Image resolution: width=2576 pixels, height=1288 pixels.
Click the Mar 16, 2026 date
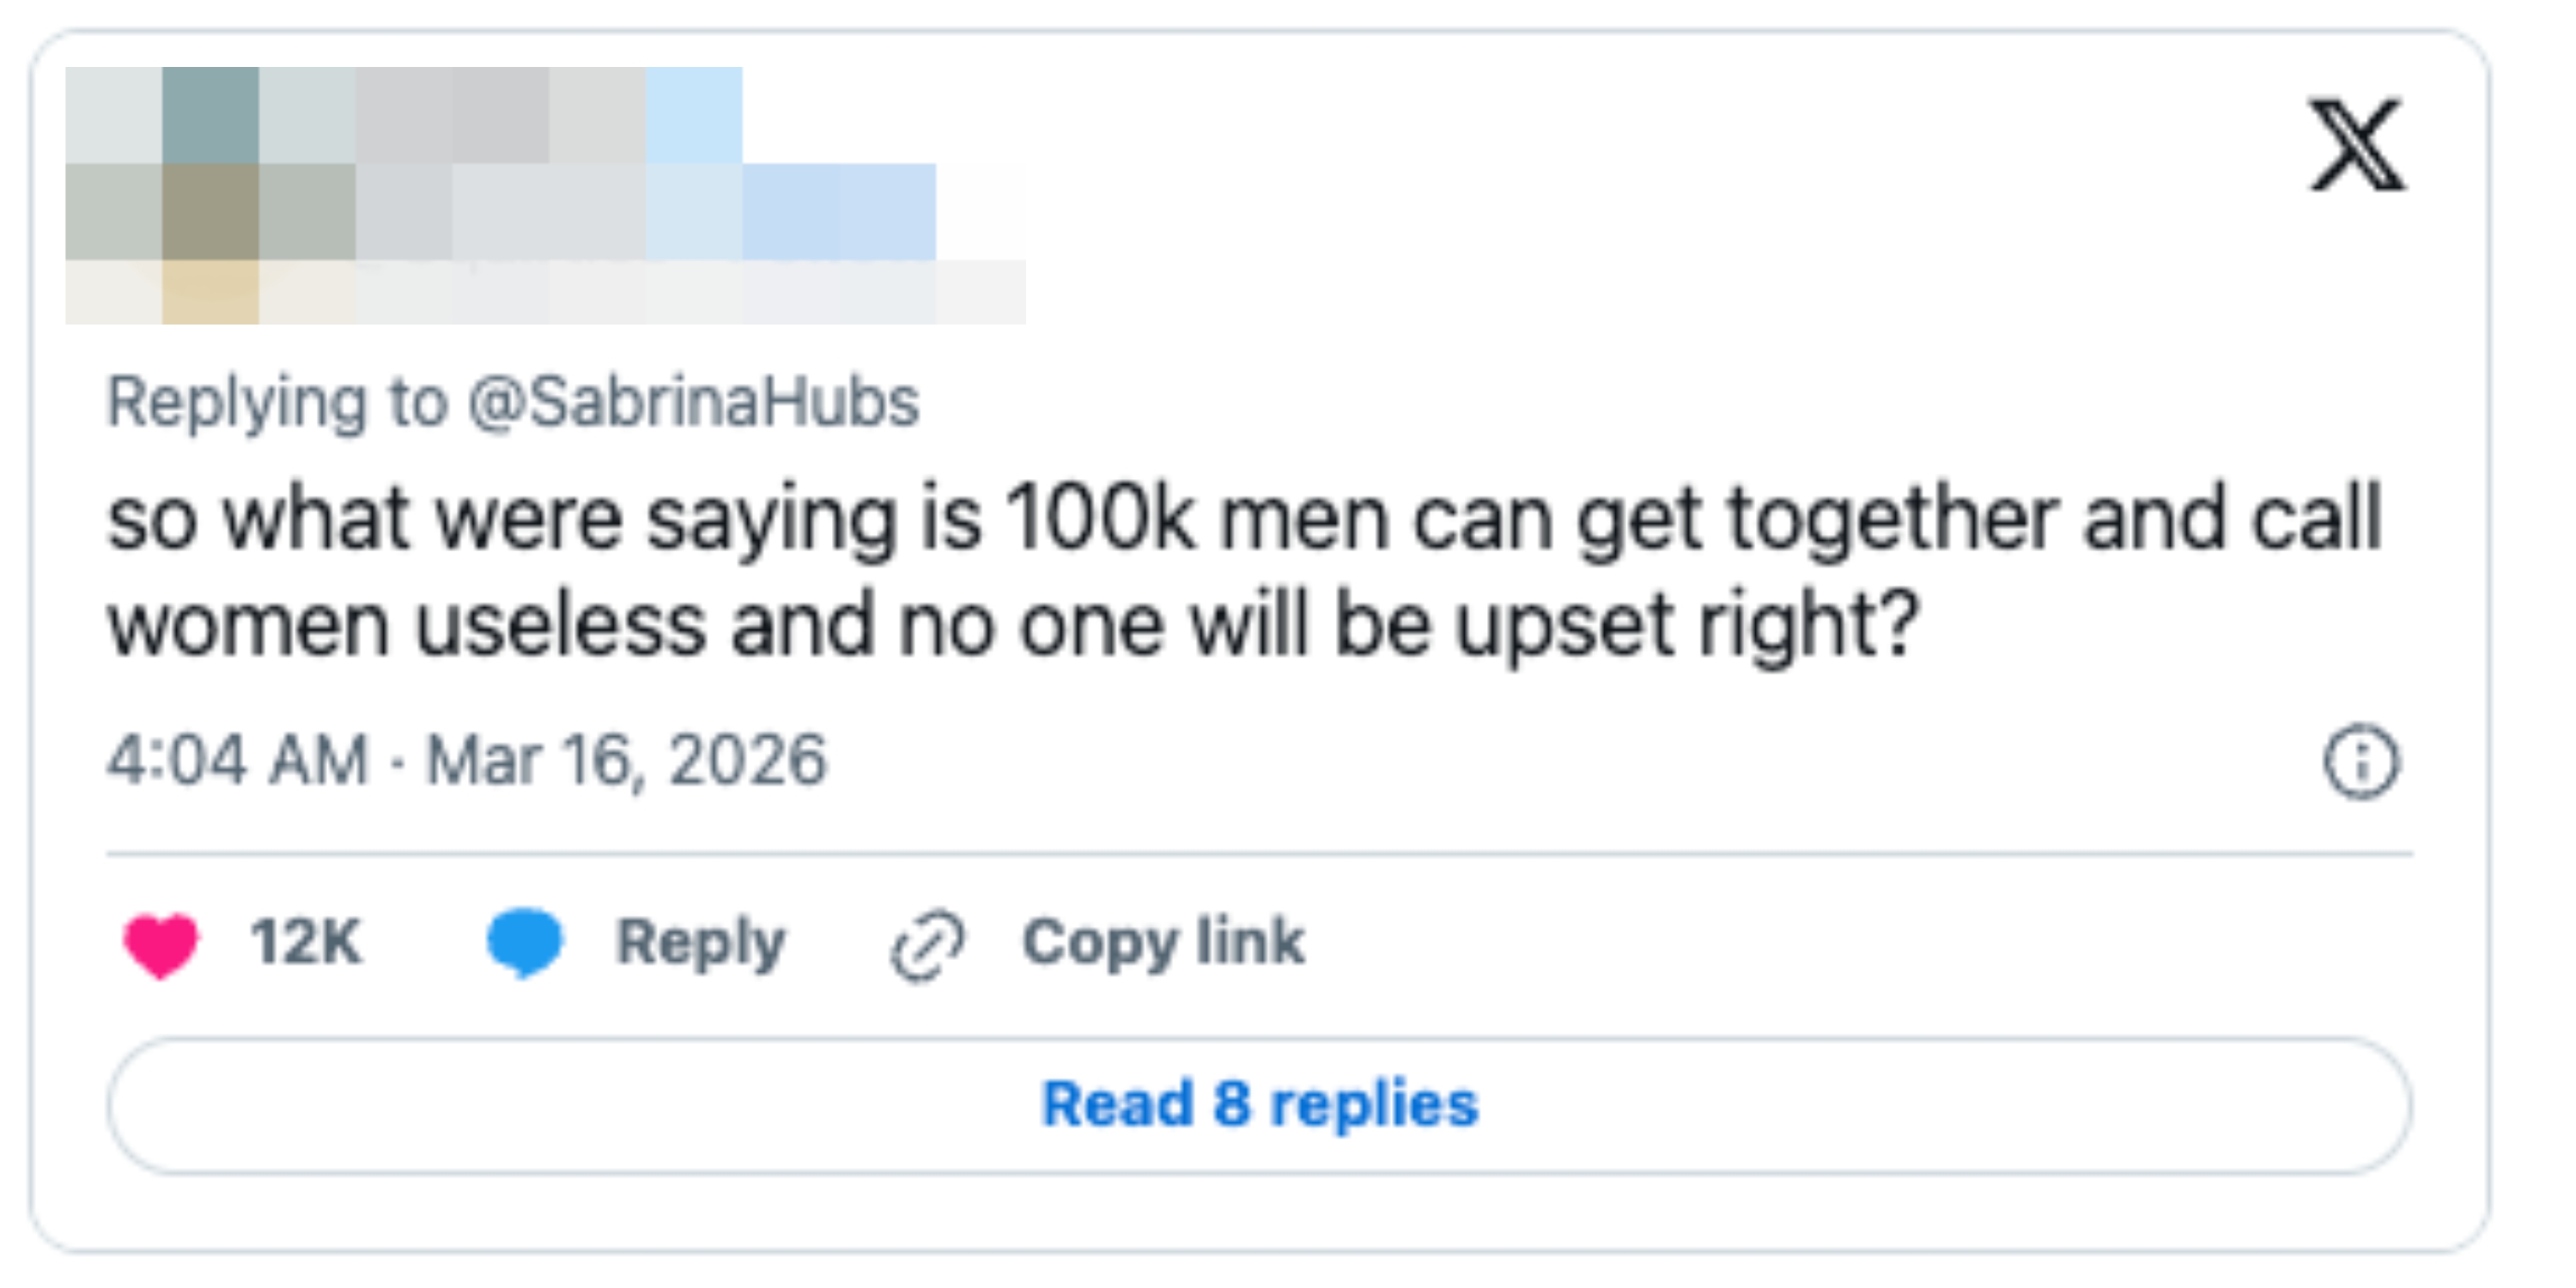pos(627,760)
